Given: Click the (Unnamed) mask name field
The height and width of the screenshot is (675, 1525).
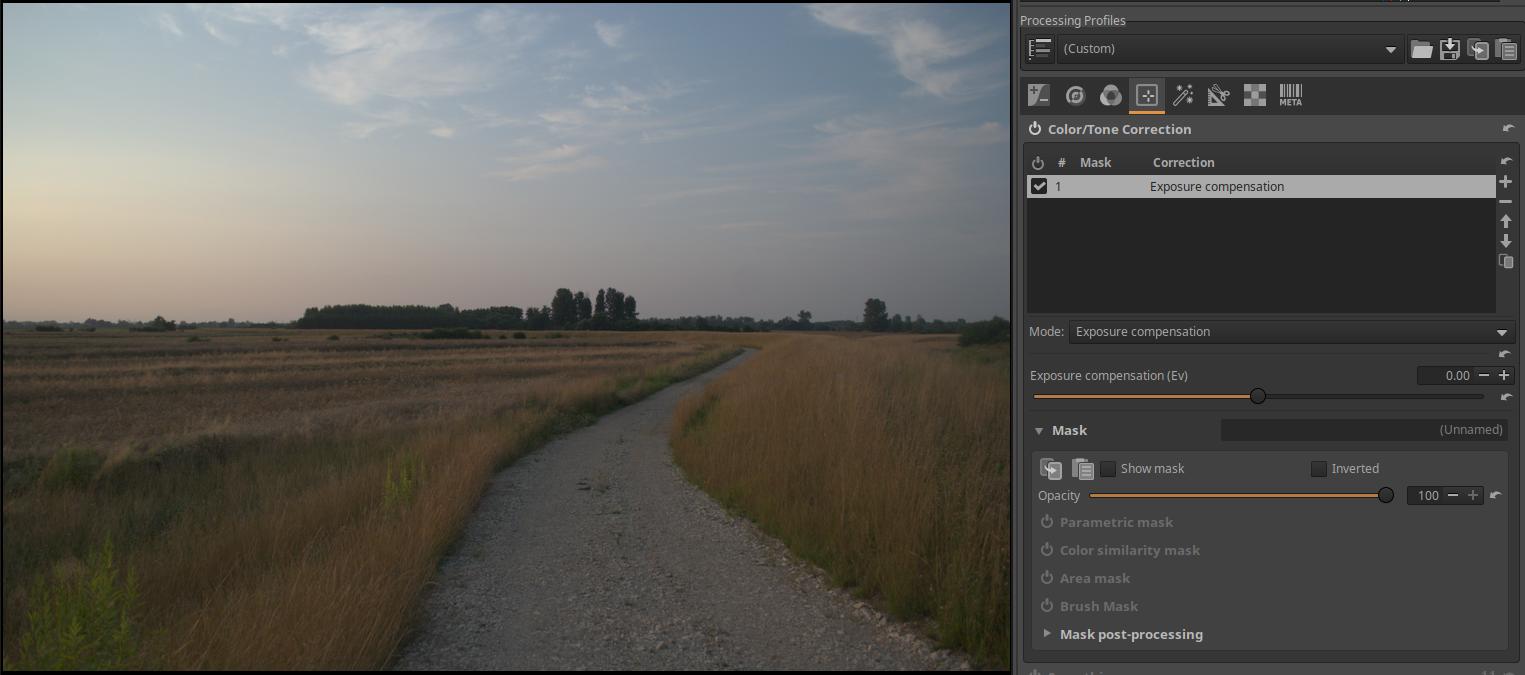Looking at the screenshot, I should pos(1364,430).
